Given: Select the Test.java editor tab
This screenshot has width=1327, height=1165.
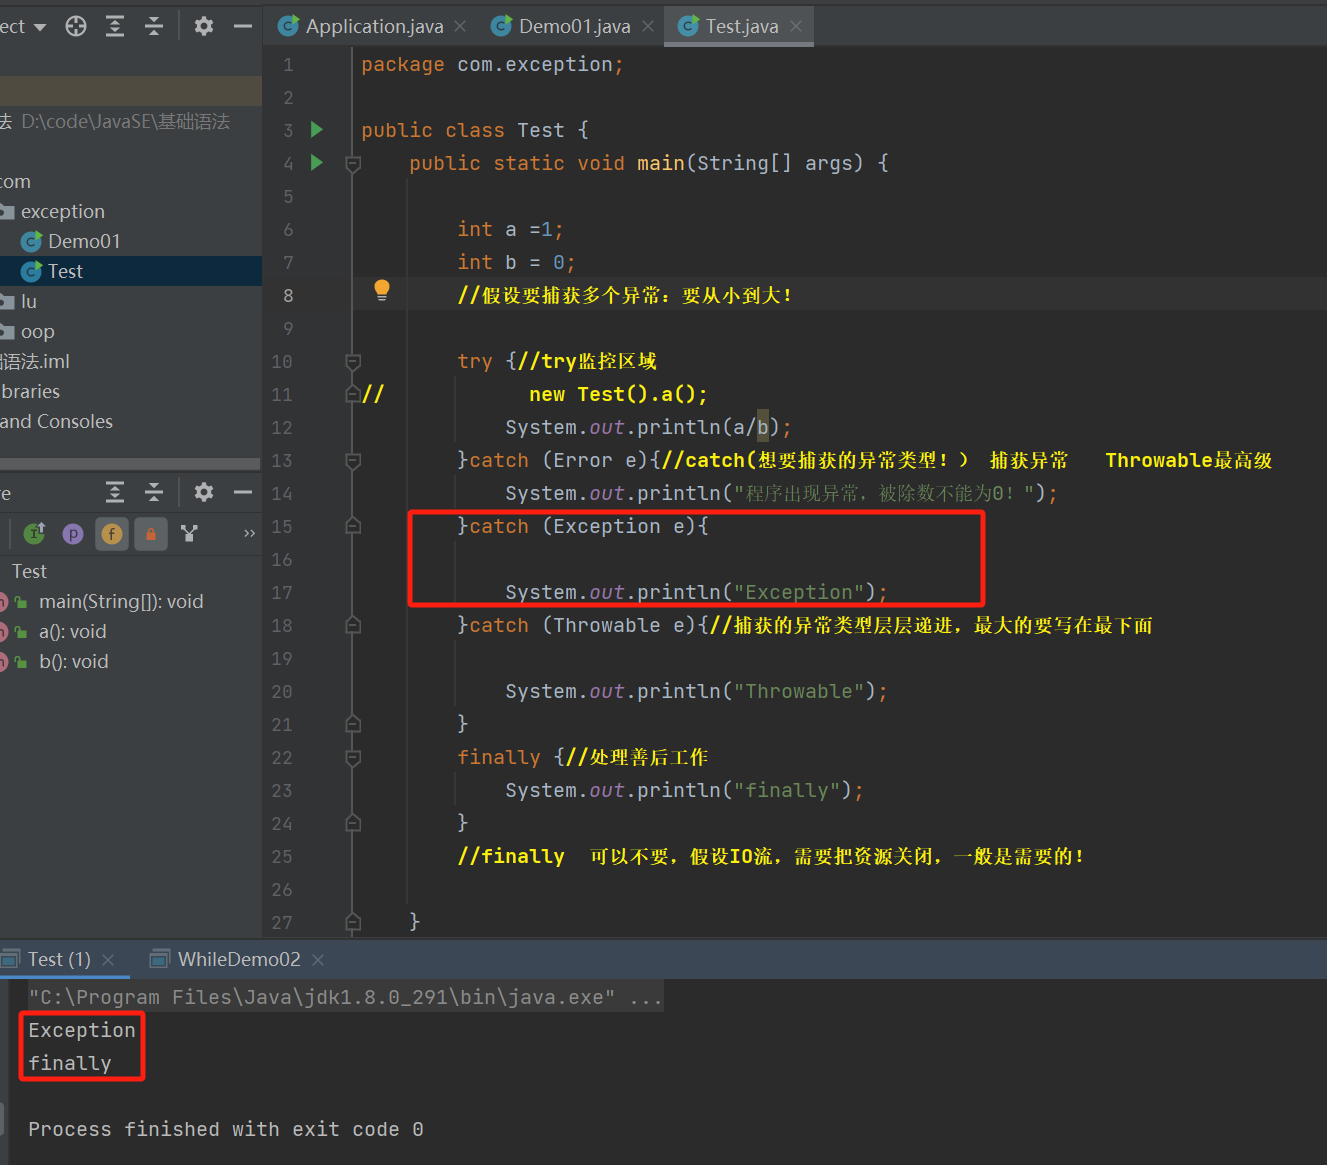Looking at the screenshot, I should coord(741,26).
